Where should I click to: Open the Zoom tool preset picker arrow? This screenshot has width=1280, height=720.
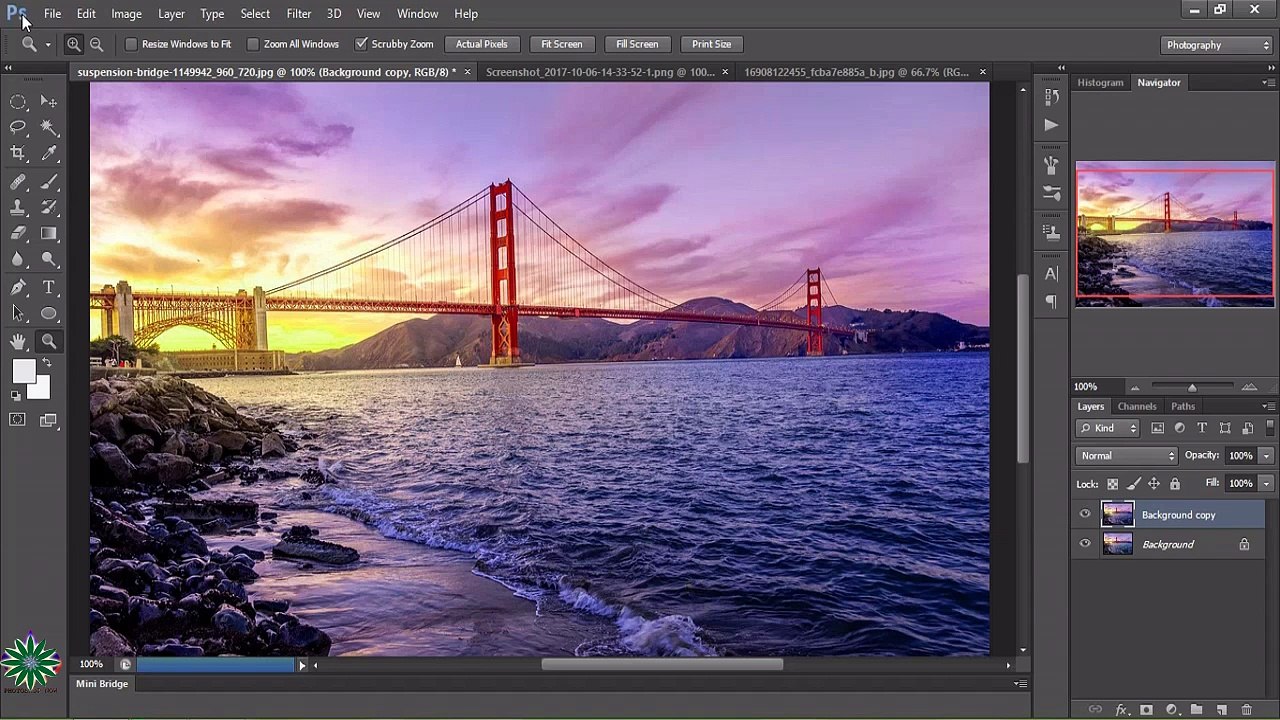click(x=47, y=45)
